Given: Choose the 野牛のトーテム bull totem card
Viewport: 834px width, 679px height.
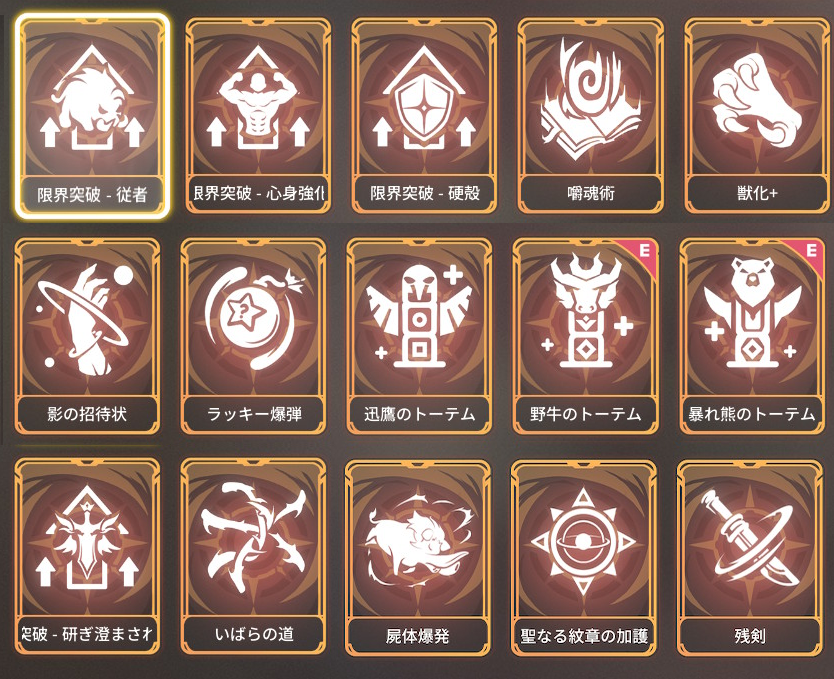Looking at the screenshot, I should point(585,336).
